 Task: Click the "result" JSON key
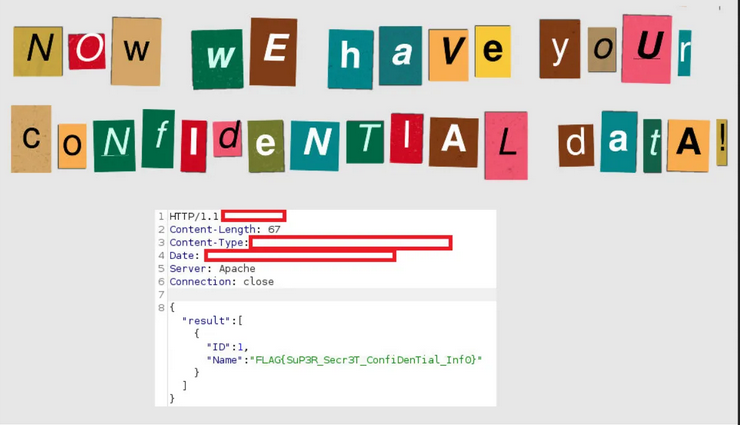[x=206, y=320]
